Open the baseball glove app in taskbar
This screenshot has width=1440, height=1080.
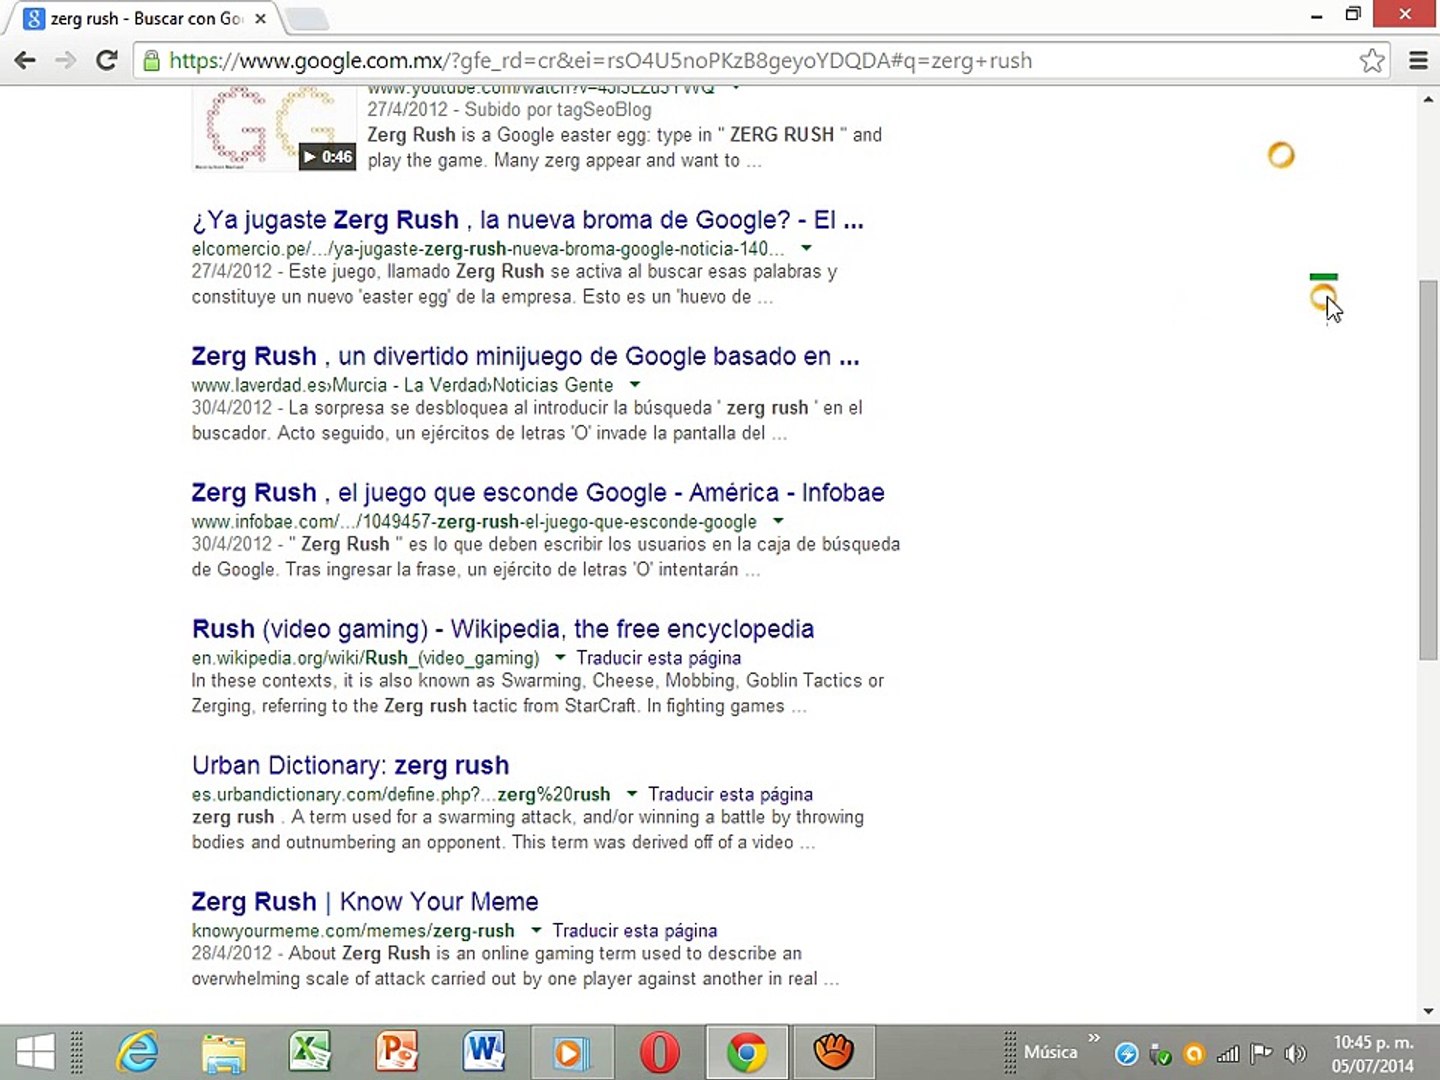833,1052
